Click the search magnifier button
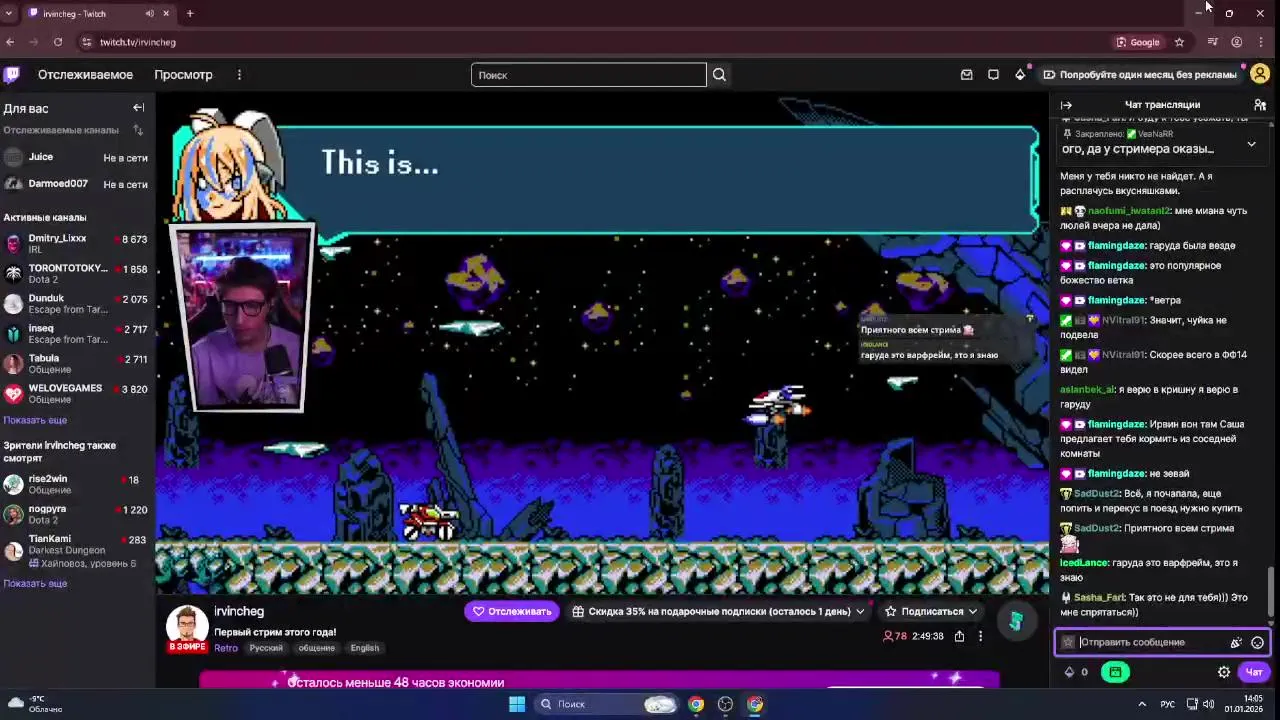This screenshot has width=1280, height=720. point(719,75)
